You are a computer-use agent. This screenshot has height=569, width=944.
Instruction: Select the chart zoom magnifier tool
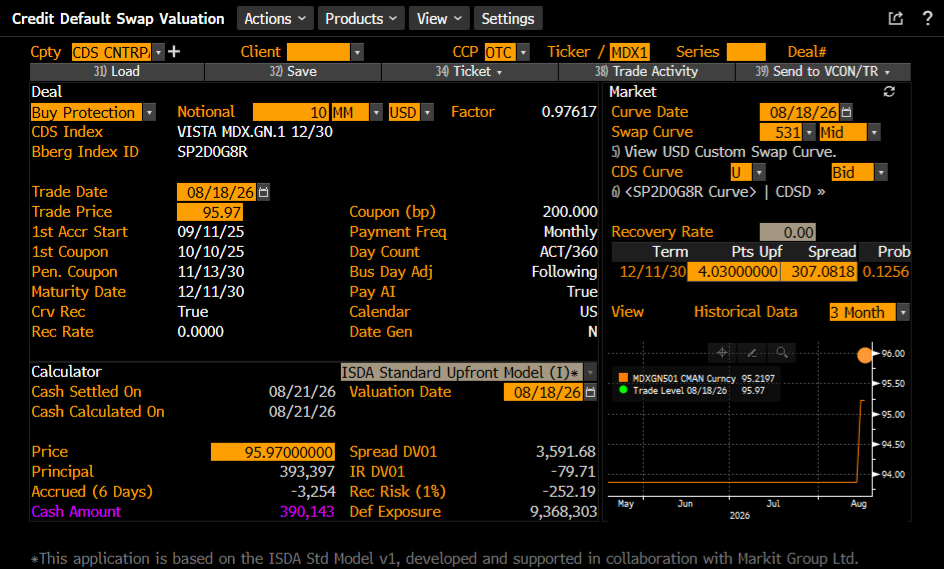781,353
